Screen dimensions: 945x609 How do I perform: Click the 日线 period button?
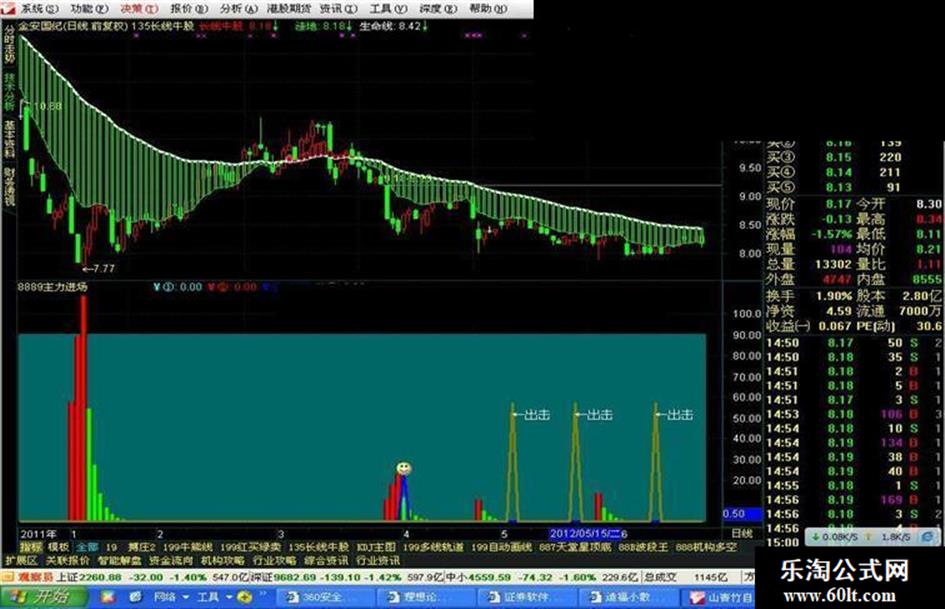[x=742, y=534]
